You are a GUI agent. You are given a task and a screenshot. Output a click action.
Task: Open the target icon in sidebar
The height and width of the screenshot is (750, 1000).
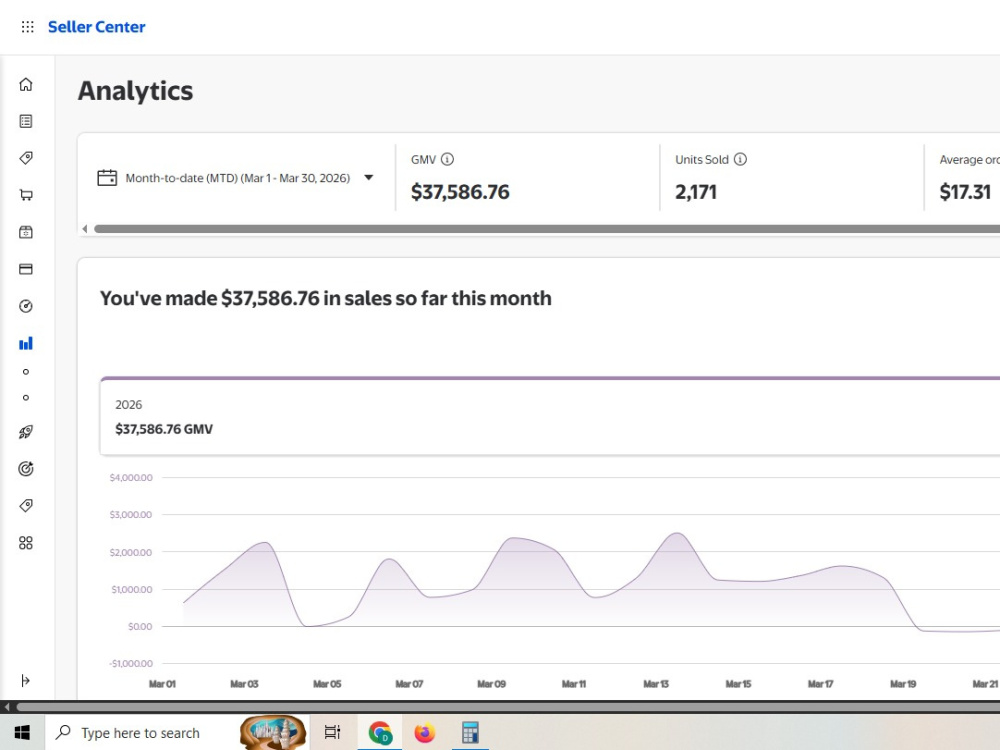coord(26,469)
